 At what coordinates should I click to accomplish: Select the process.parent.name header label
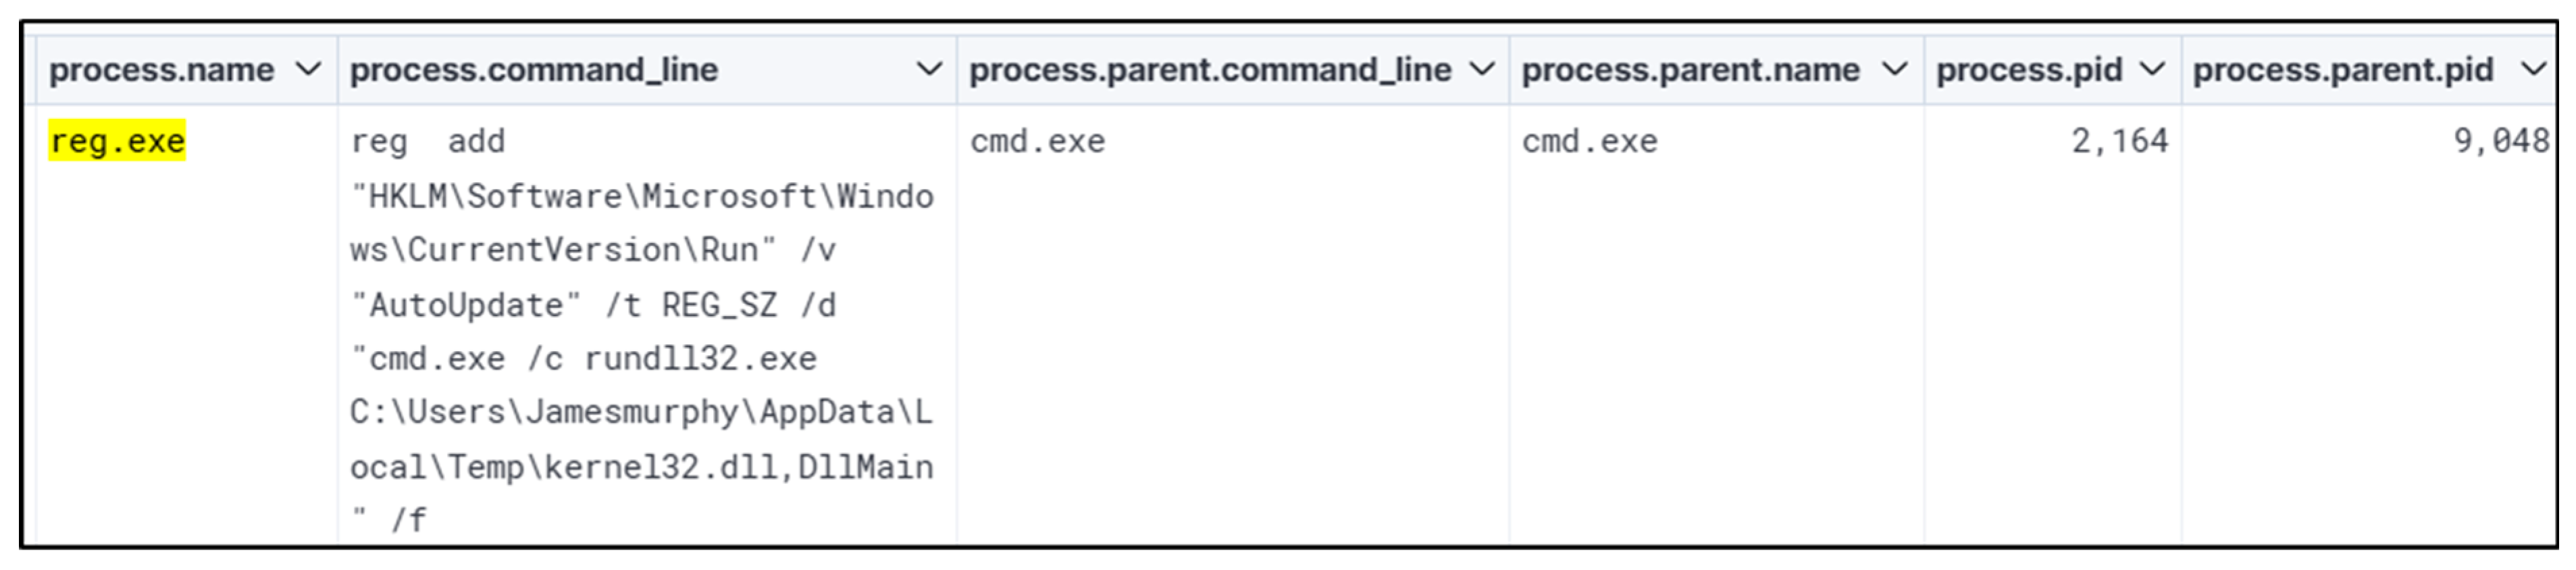click(1690, 70)
